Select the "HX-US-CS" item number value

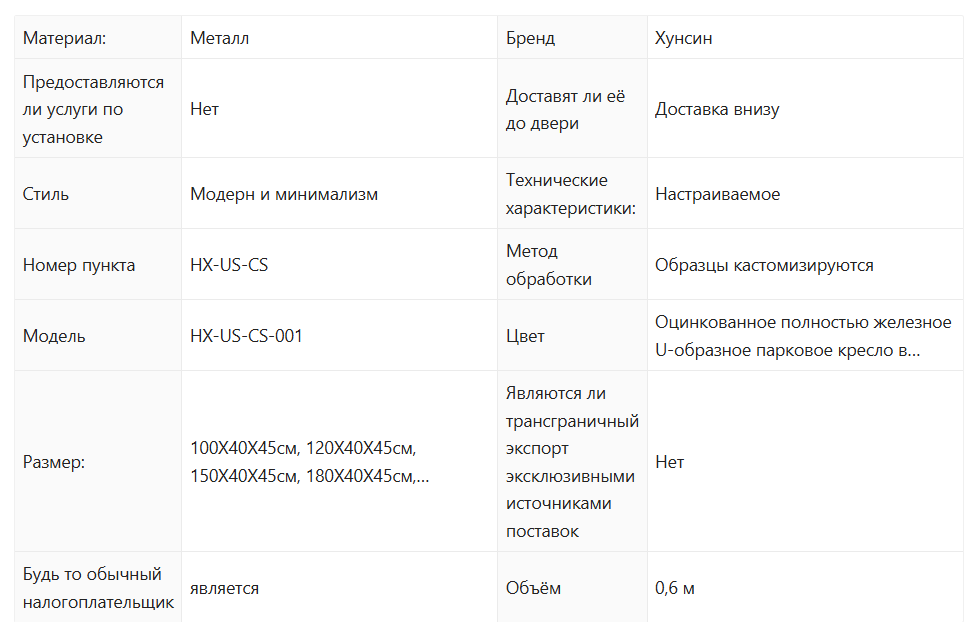coord(229,265)
